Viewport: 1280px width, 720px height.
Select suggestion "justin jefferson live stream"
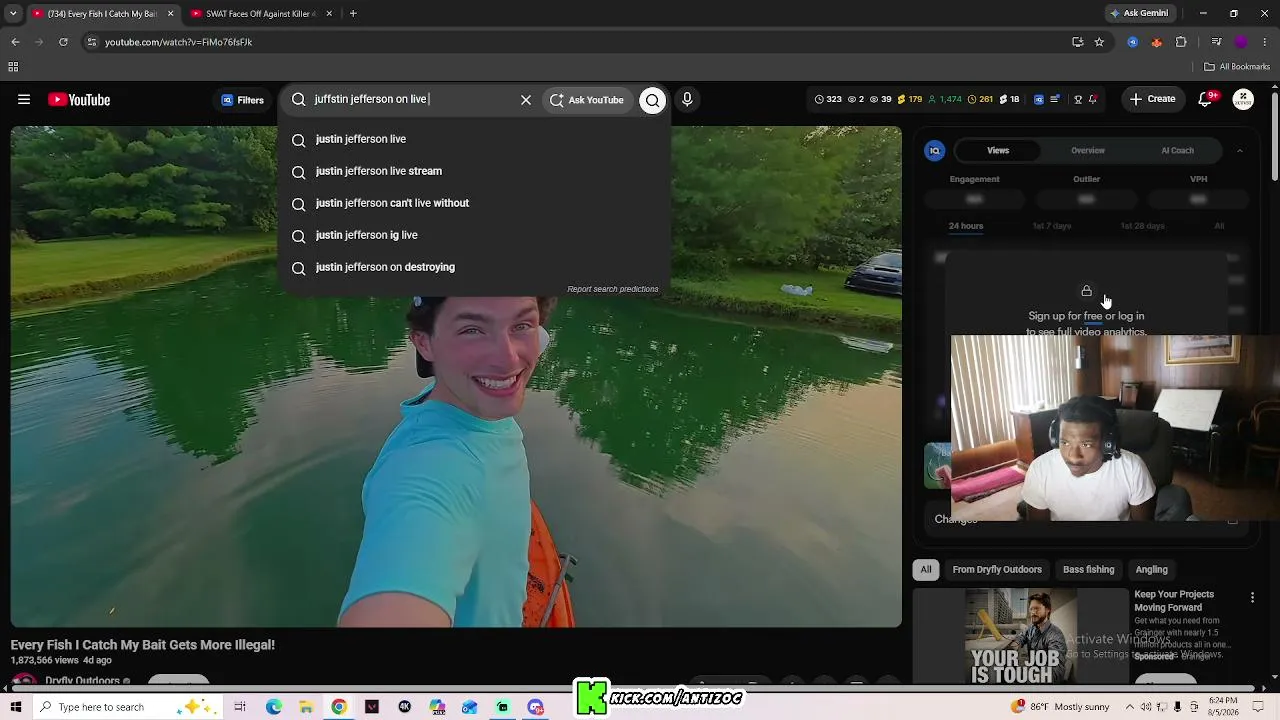(x=473, y=171)
